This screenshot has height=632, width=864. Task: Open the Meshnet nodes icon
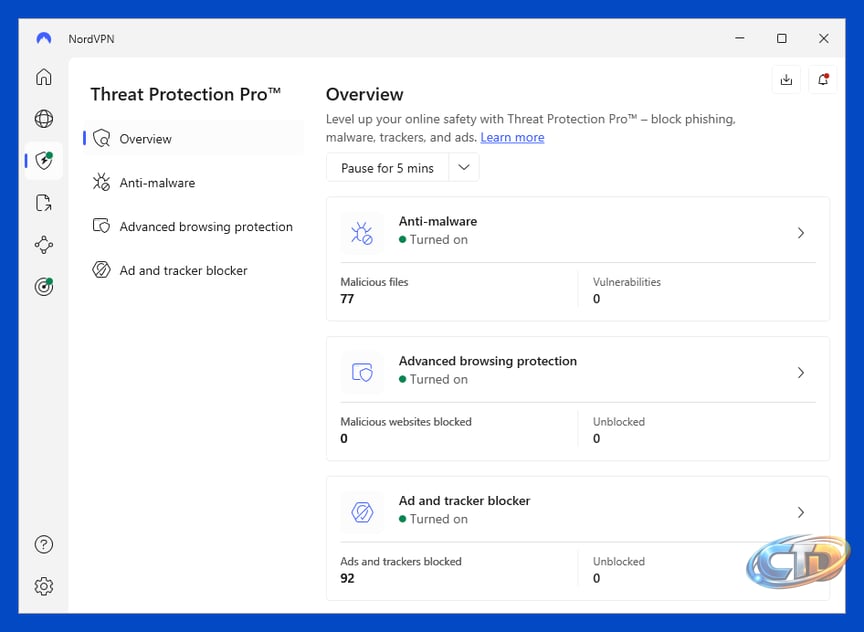pos(44,245)
